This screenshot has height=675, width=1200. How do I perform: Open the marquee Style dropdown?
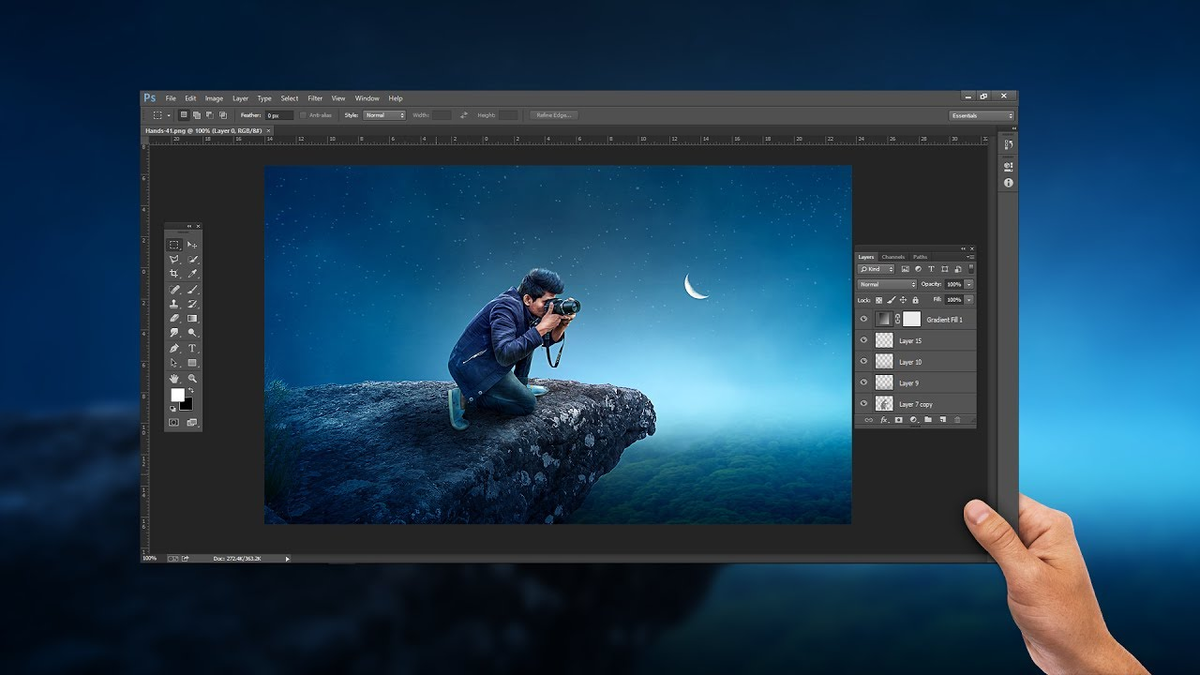(385, 115)
